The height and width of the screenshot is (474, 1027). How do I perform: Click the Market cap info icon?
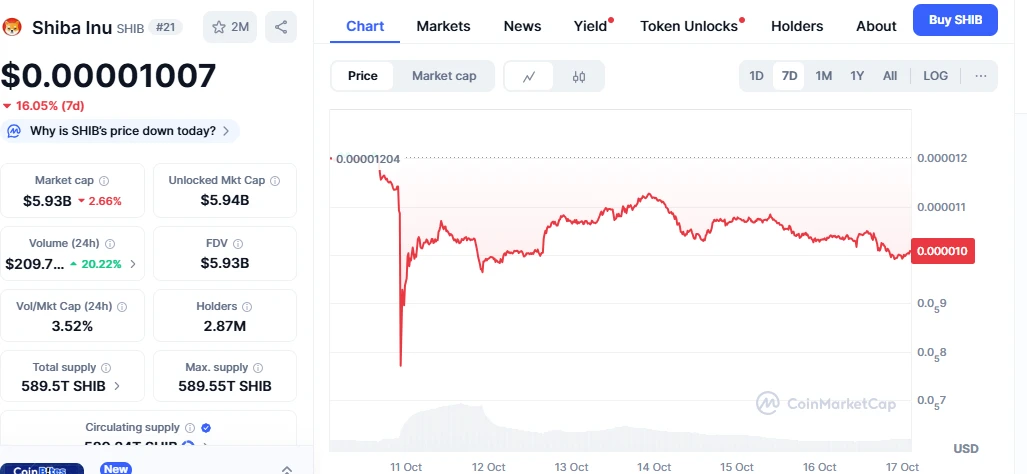104,181
